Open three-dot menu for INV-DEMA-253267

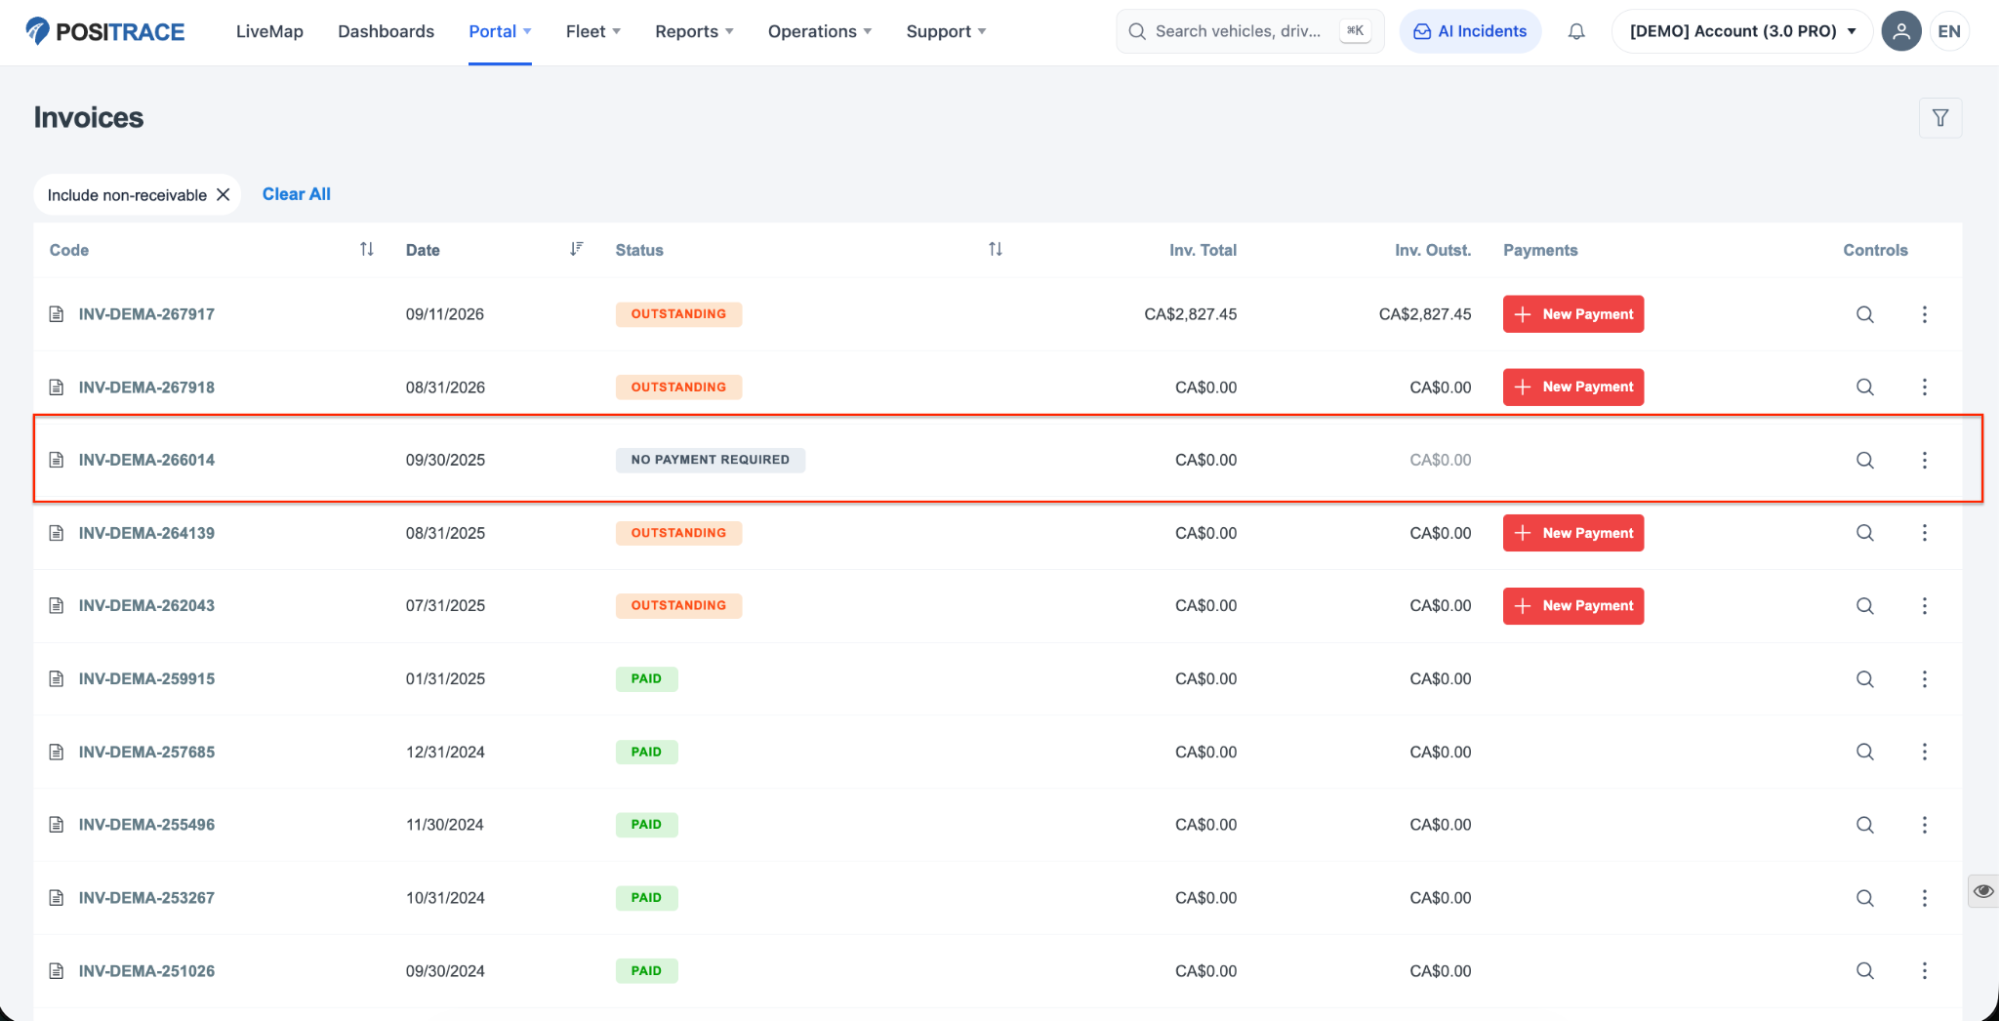(x=1924, y=898)
